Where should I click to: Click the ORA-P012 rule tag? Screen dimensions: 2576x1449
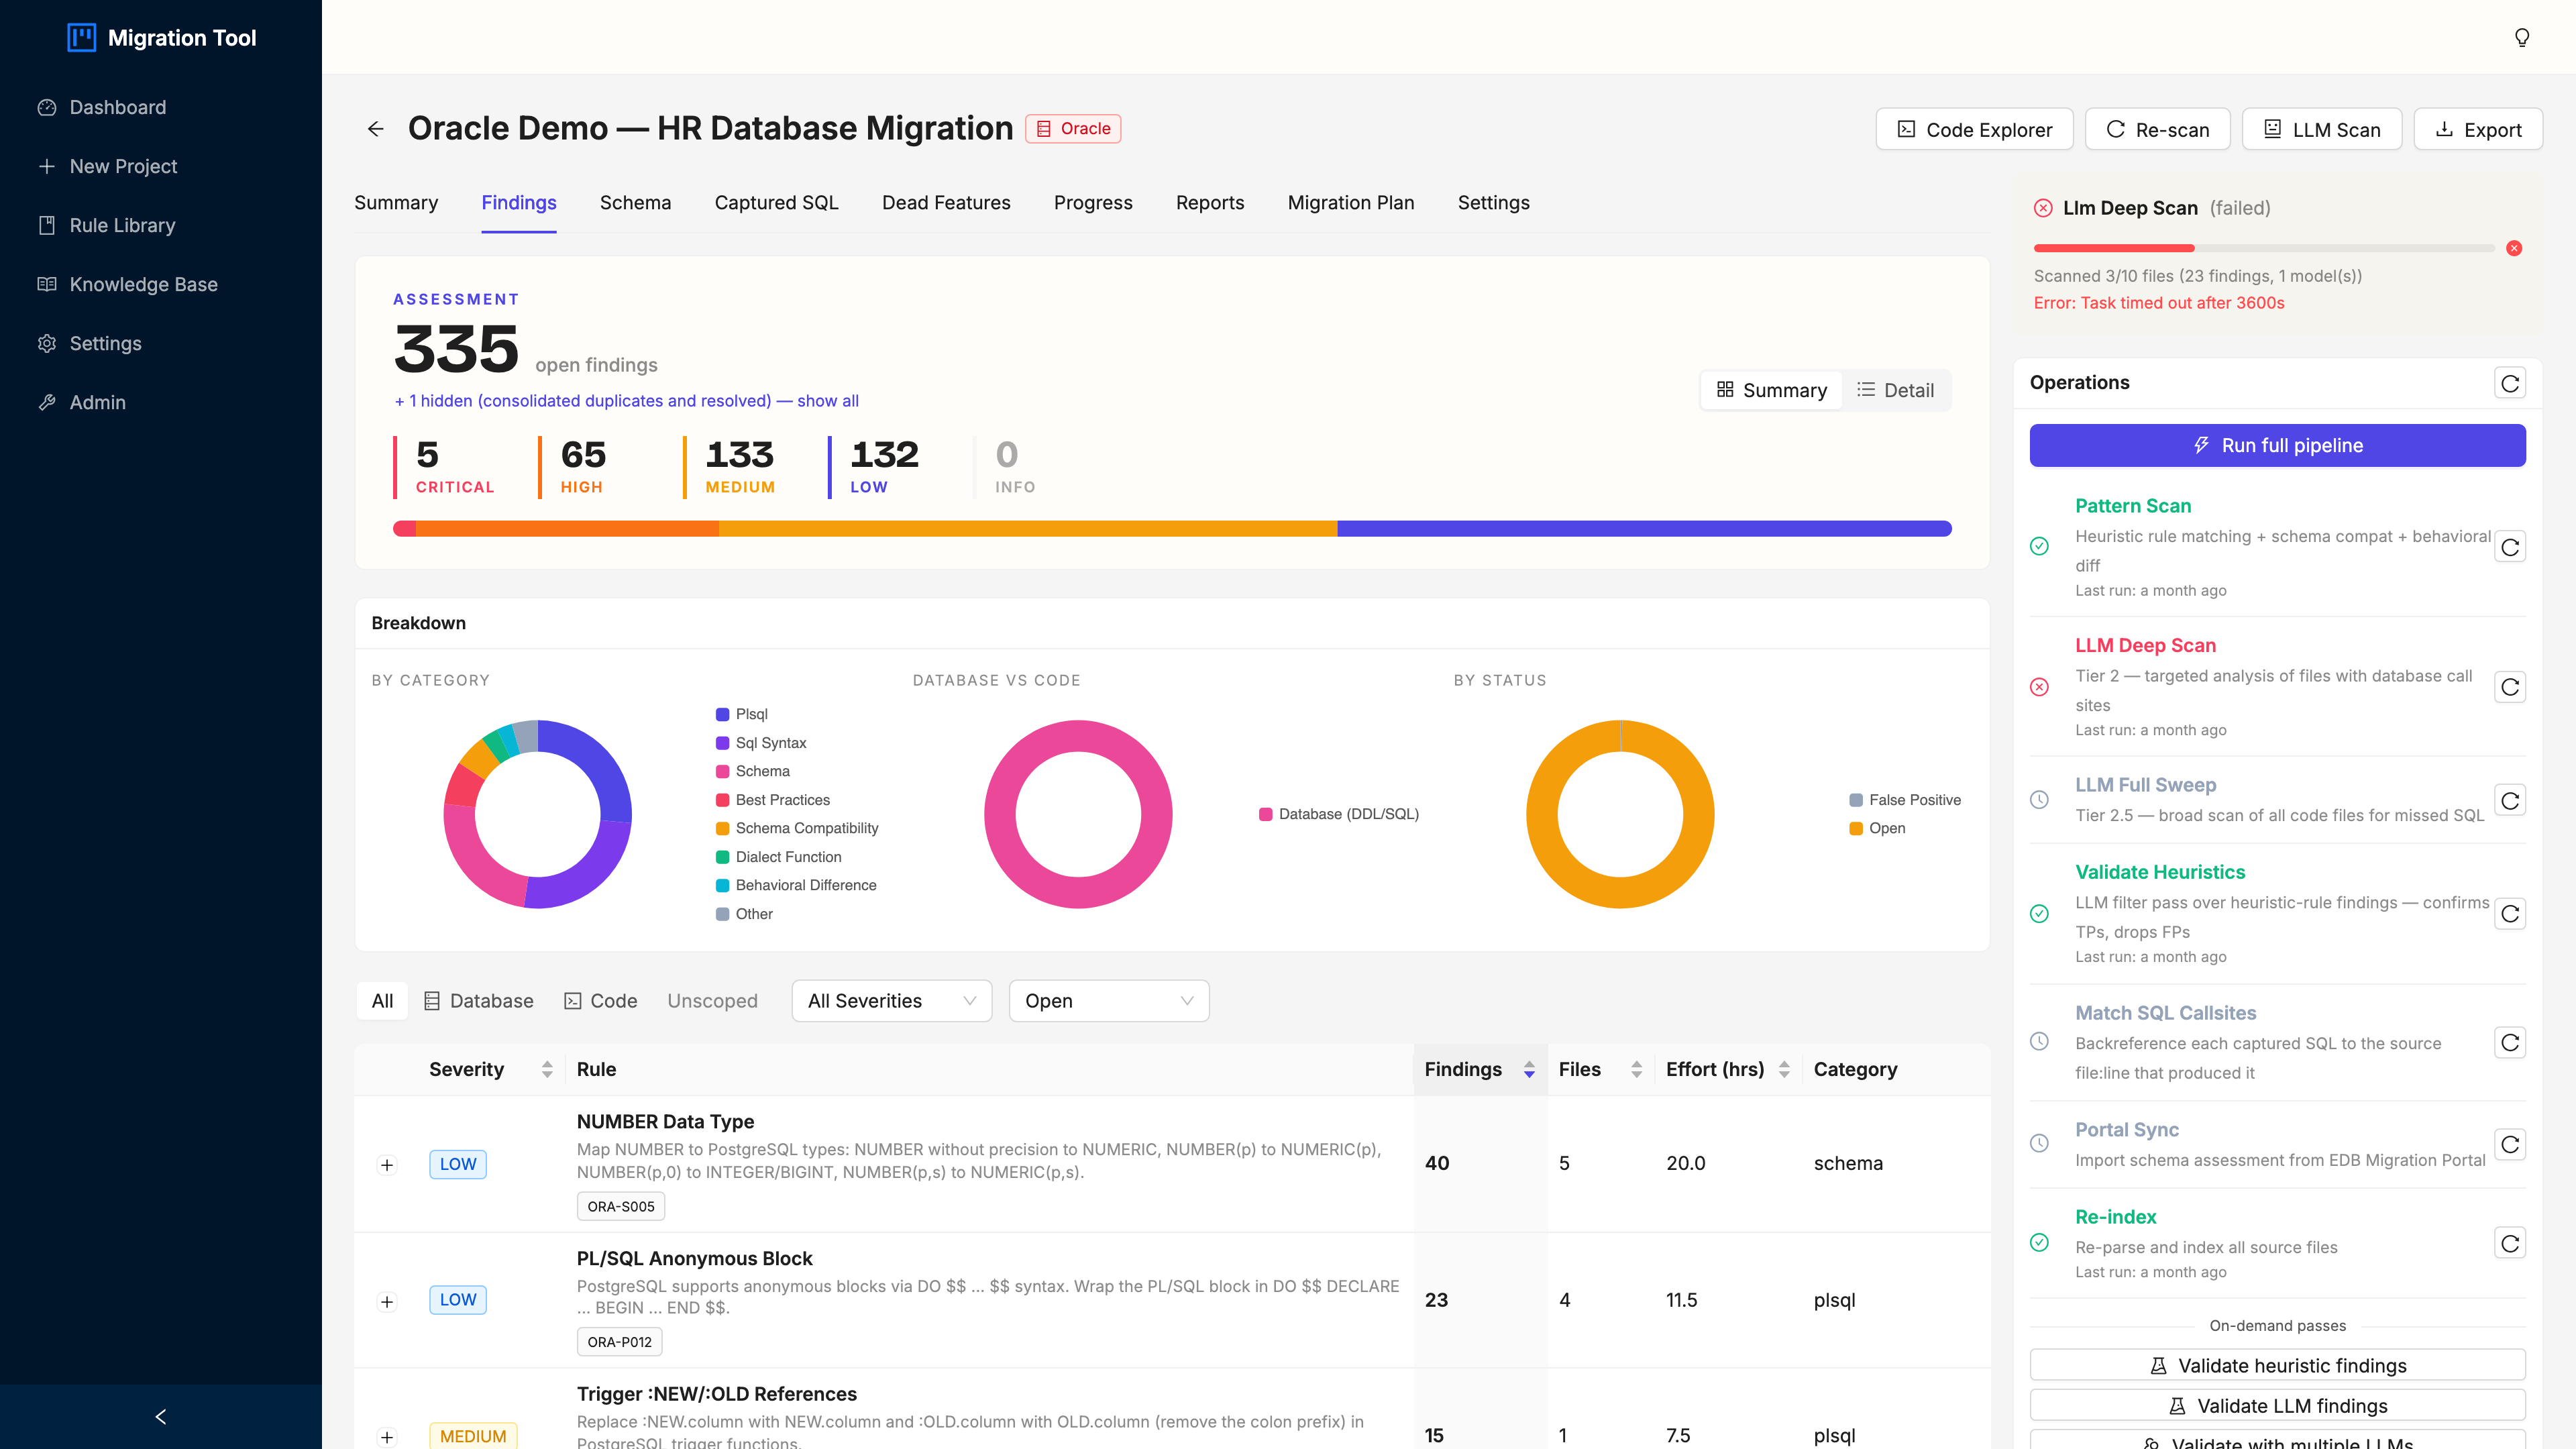pos(619,1342)
